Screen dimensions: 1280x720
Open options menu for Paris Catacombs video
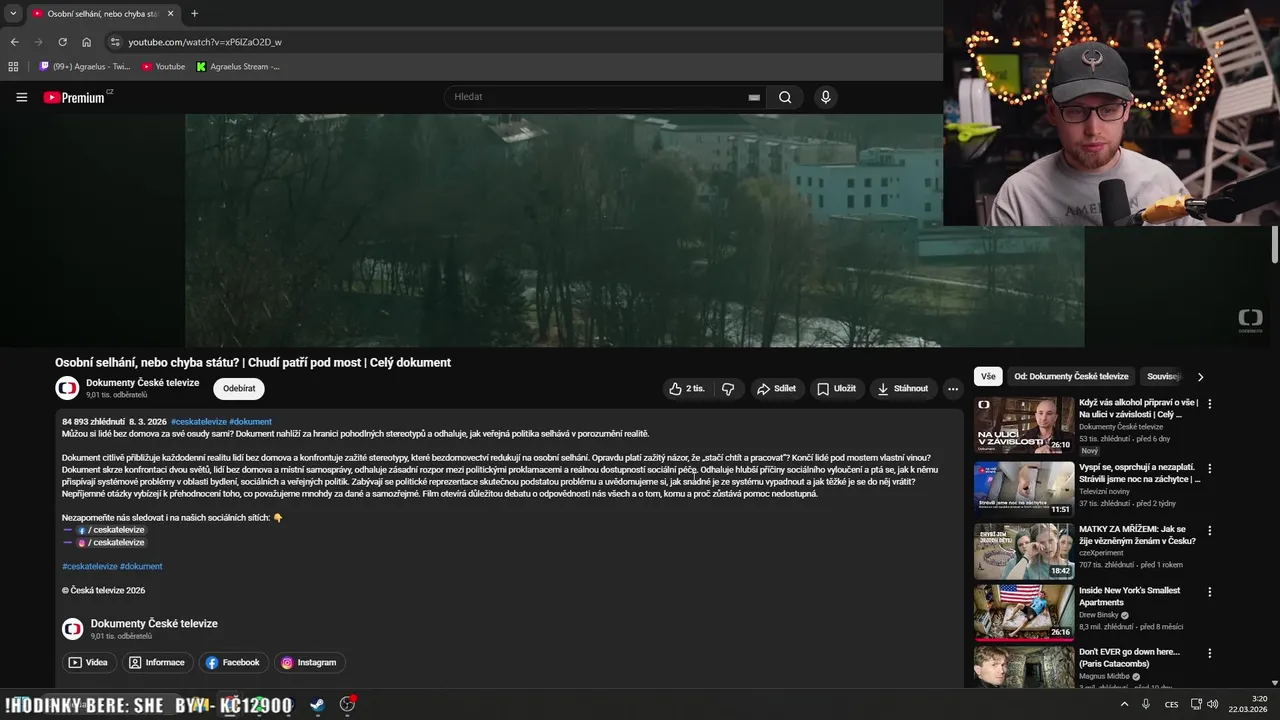coord(1209,653)
